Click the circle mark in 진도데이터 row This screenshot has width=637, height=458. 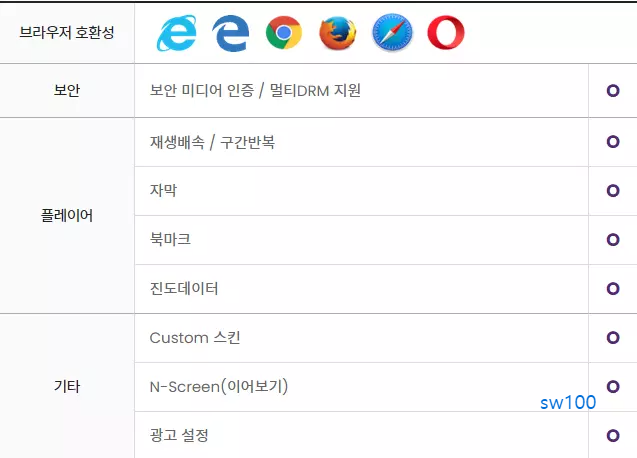pyautogui.click(x=613, y=289)
